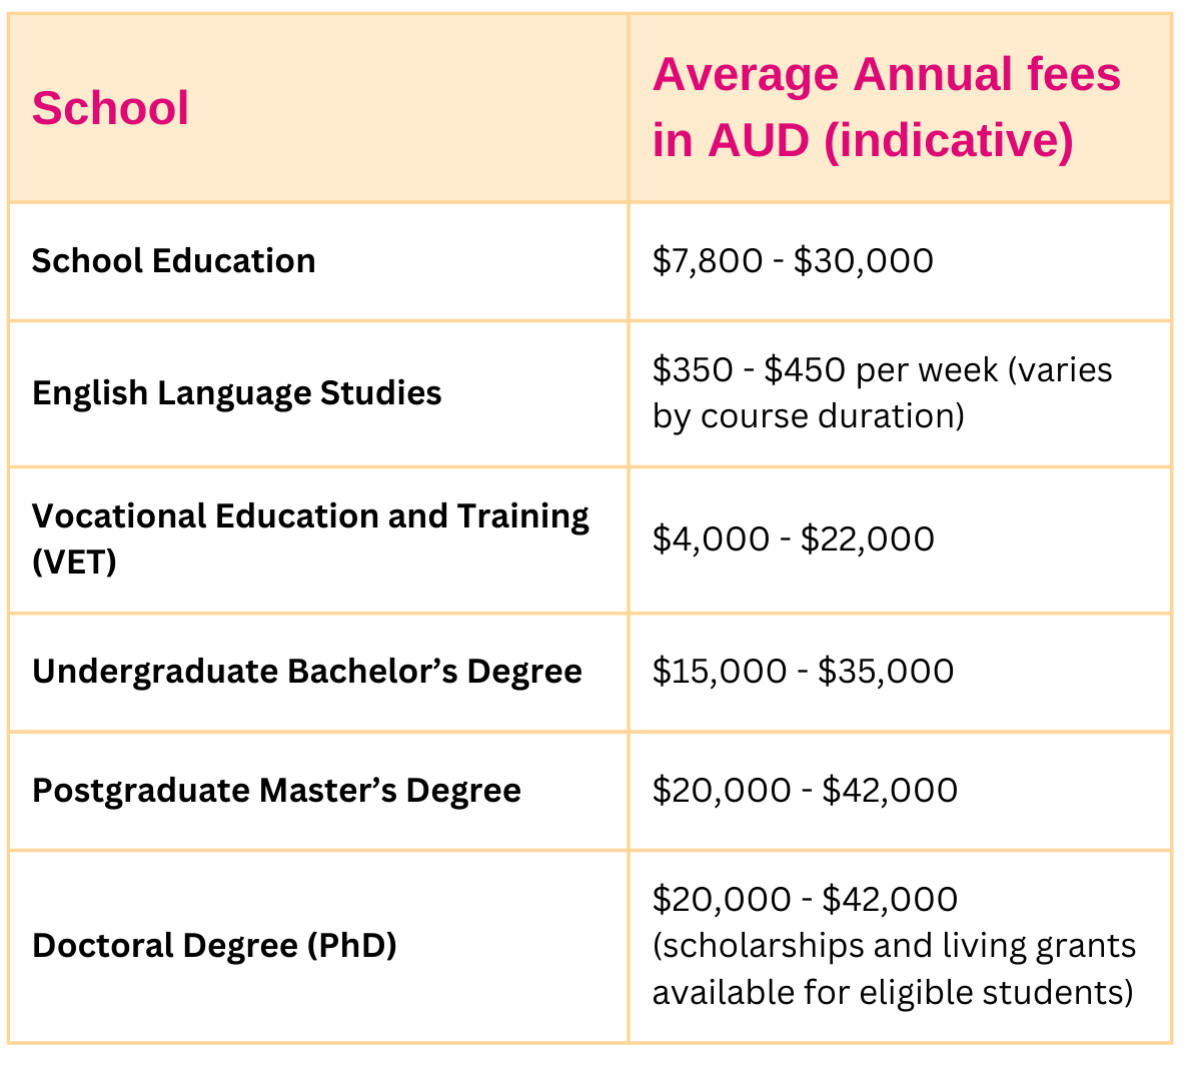Select the "Postgraduate Master's Degree" row label
The width and height of the screenshot is (1196, 1089).
(276, 790)
